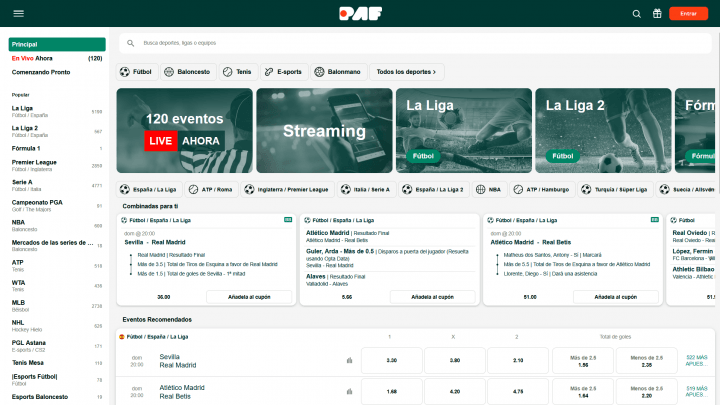Screen dimensions: 720x405
Task: Open |Esports Fútbol| in the sidebar
Action: (57, 380)
